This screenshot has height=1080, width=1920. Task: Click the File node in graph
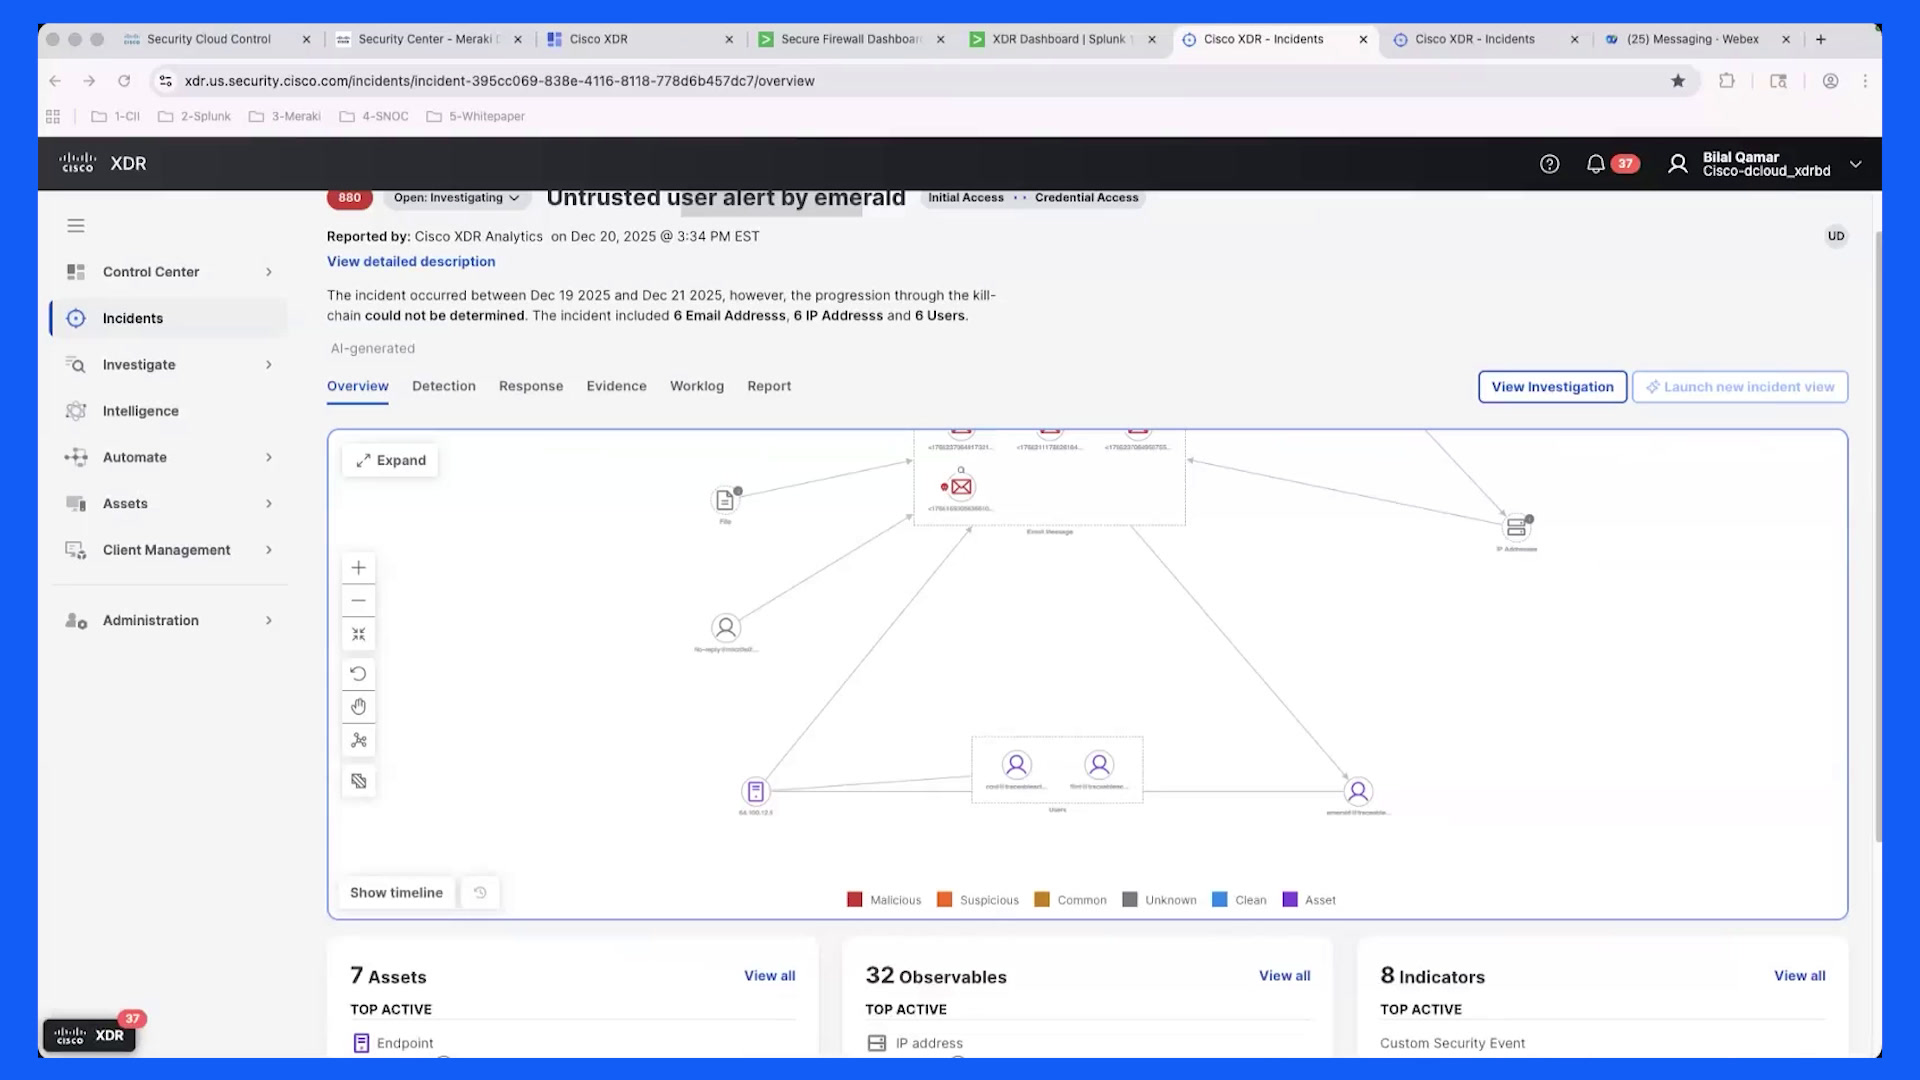click(x=725, y=500)
